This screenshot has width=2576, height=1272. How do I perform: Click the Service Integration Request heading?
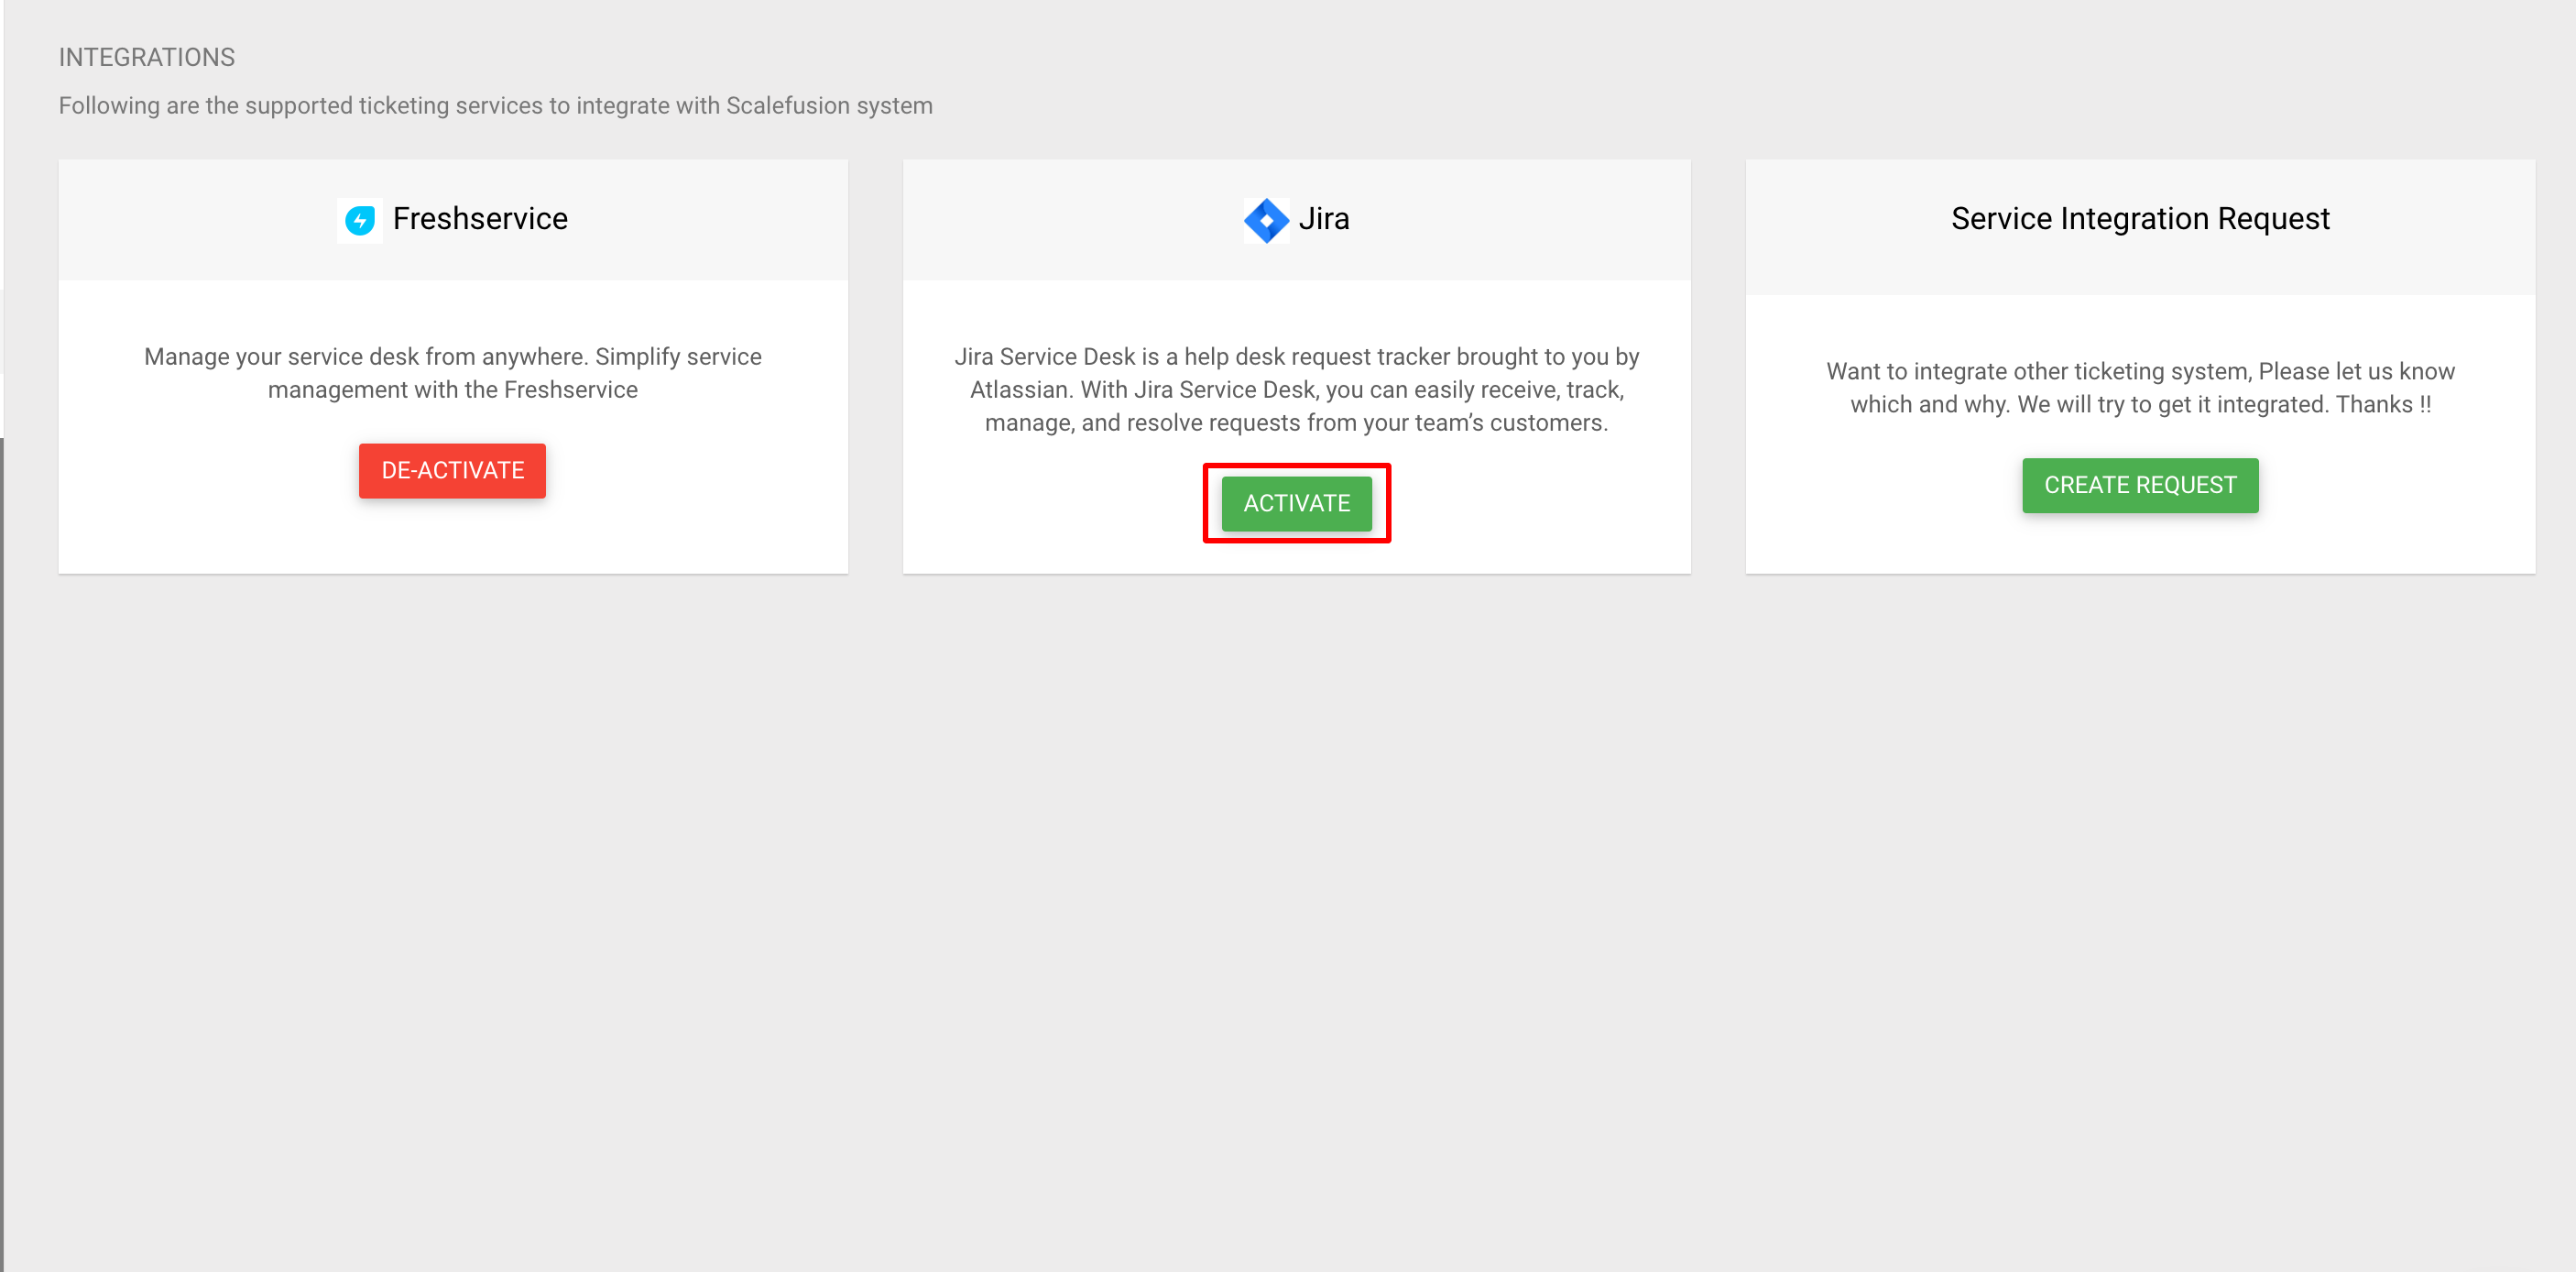[x=2140, y=219]
